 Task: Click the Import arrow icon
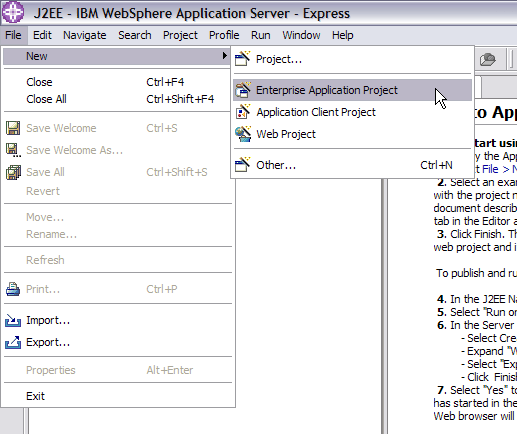(x=13, y=320)
